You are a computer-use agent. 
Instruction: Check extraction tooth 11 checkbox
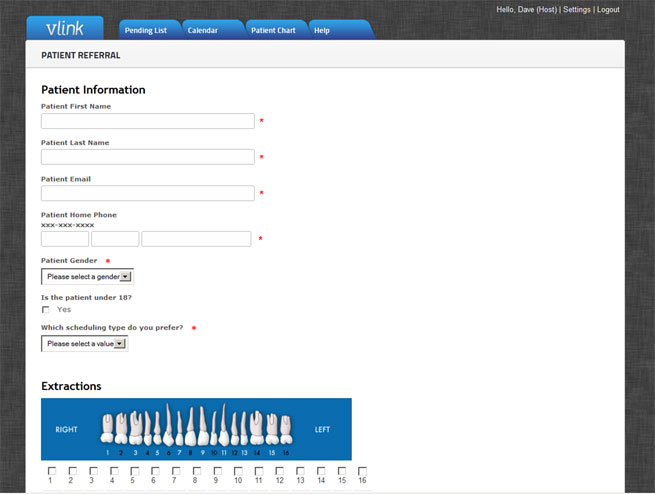[259, 471]
